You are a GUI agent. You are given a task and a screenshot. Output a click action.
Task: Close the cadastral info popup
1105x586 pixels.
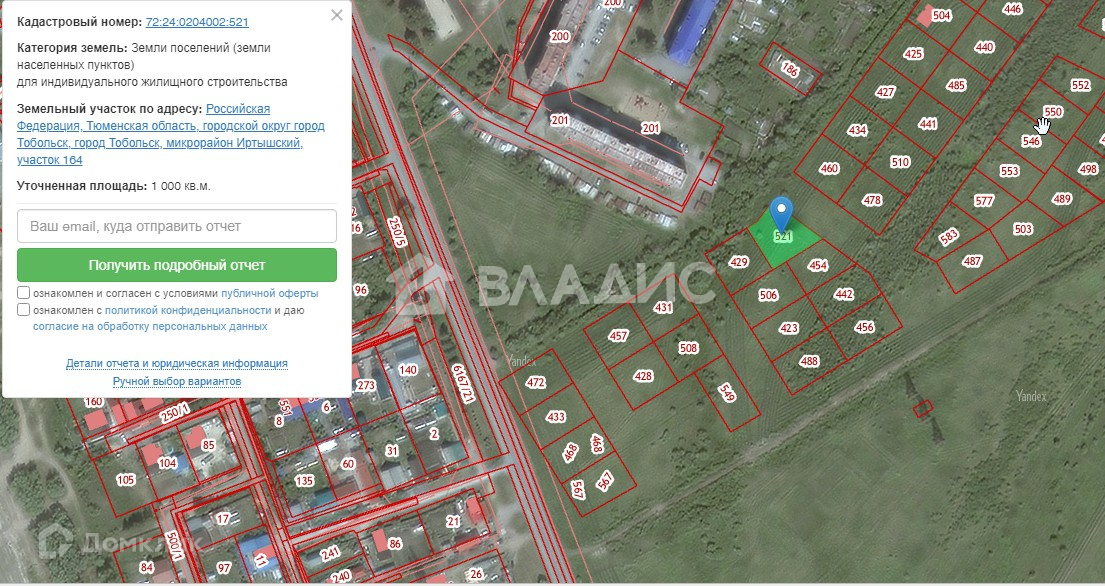[x=337, y=15]
